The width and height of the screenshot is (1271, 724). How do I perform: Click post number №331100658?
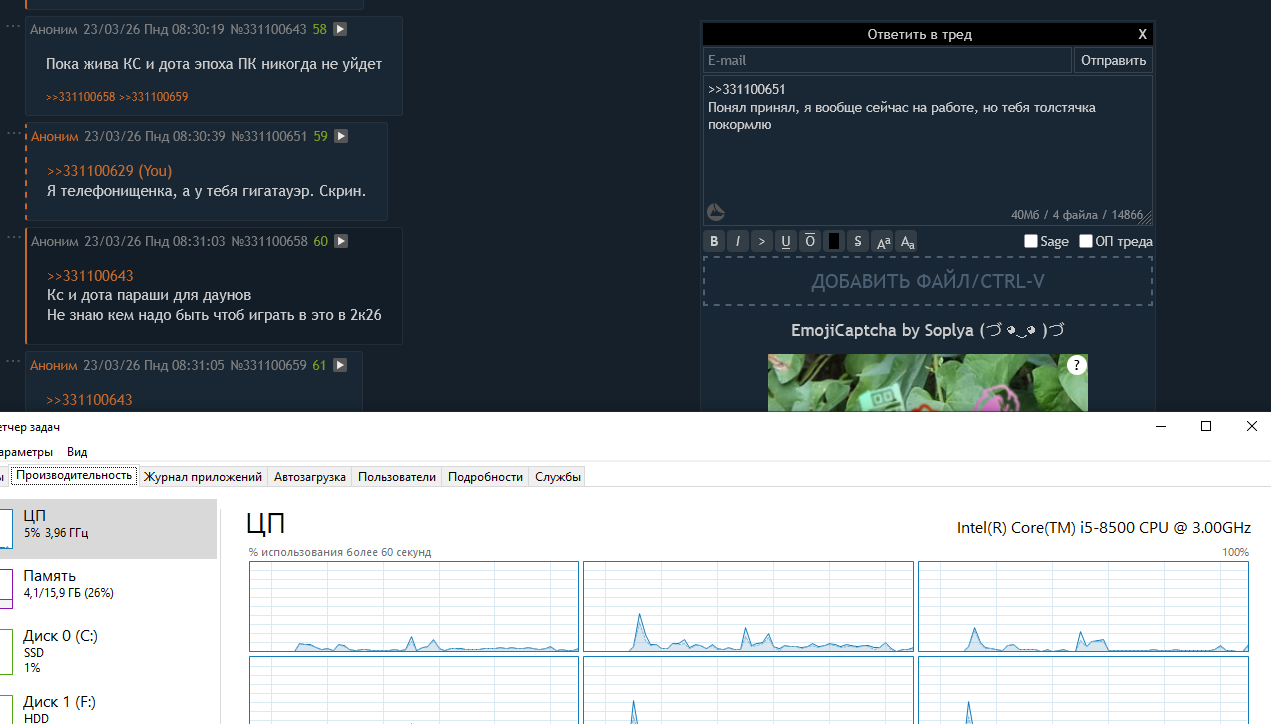(x=268, y=241)
